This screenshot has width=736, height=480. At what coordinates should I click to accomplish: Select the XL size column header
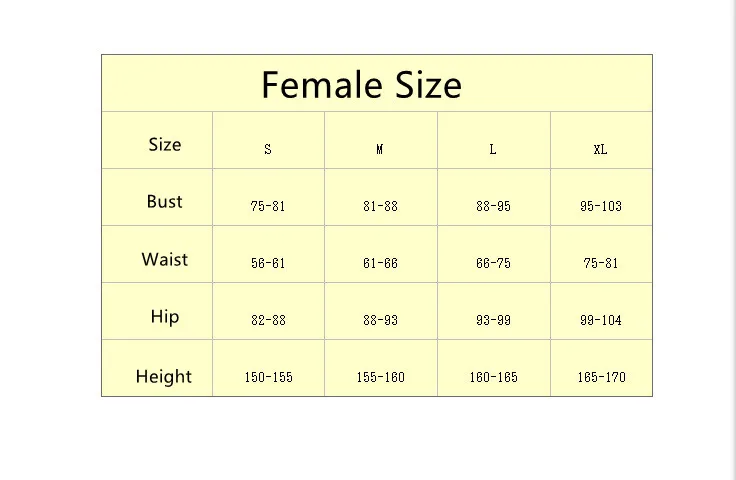[600, 149]
